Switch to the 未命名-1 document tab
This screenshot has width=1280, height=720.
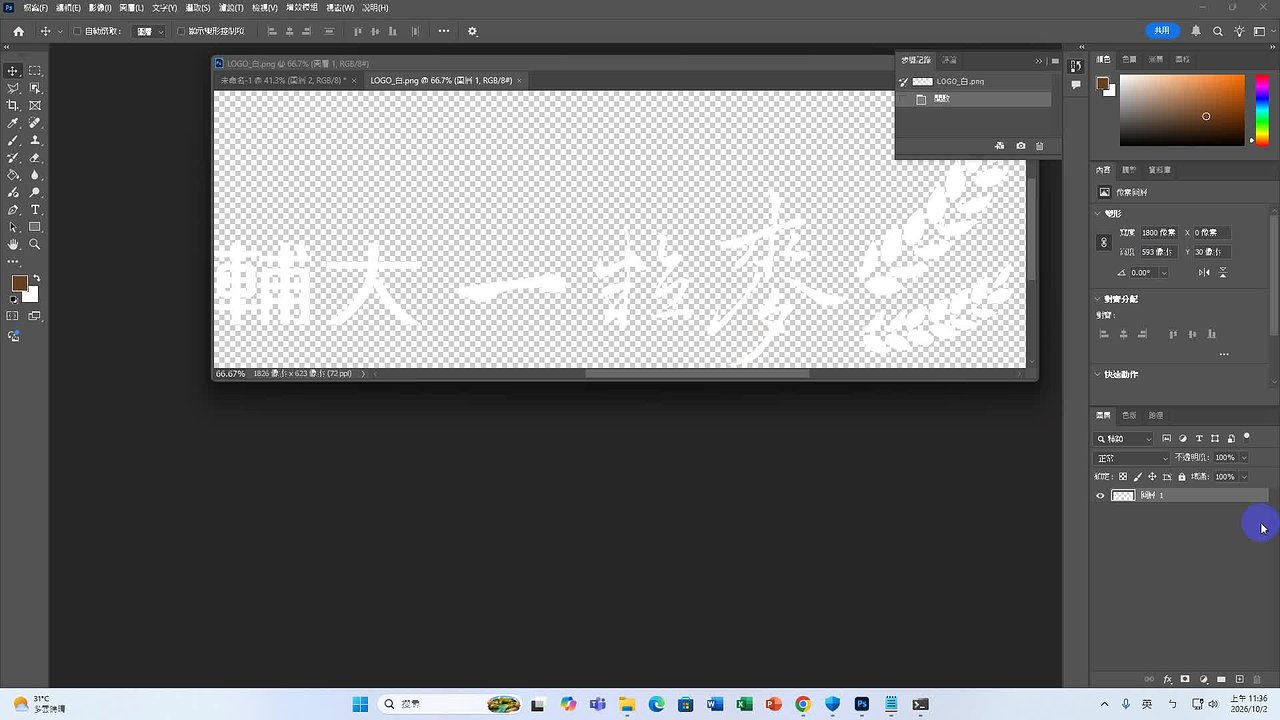click(283, 80)
